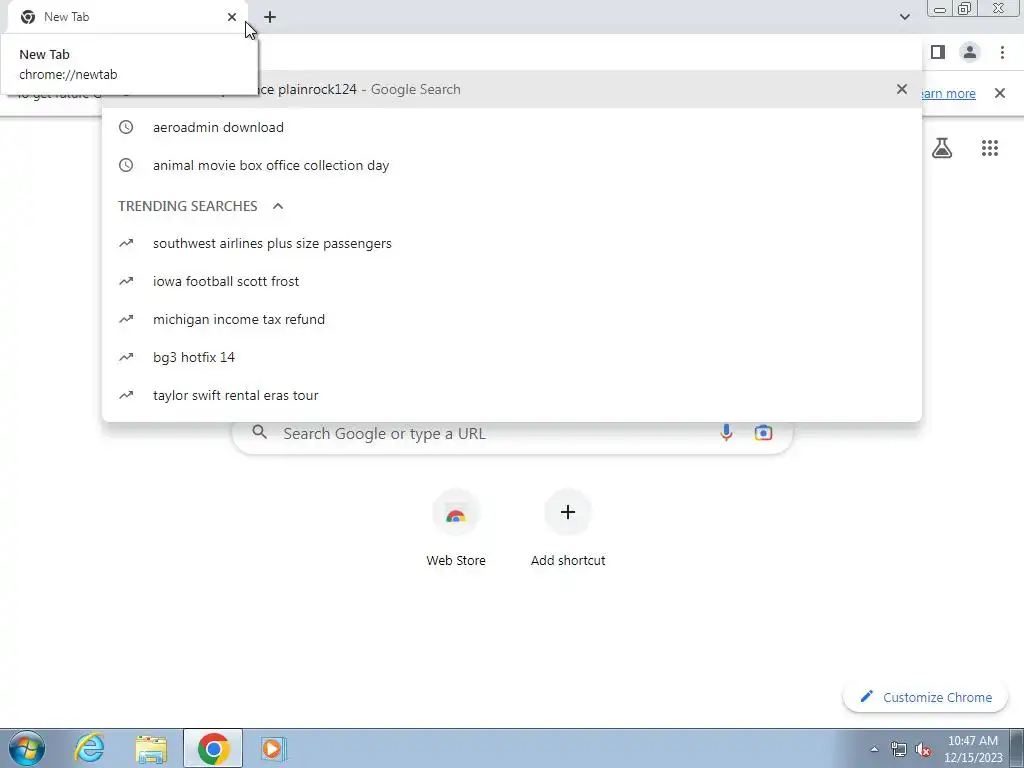The image size is (1024, 768).
Task: Launch Internet Explorer from the taskbar
Action: click(89, 748)
